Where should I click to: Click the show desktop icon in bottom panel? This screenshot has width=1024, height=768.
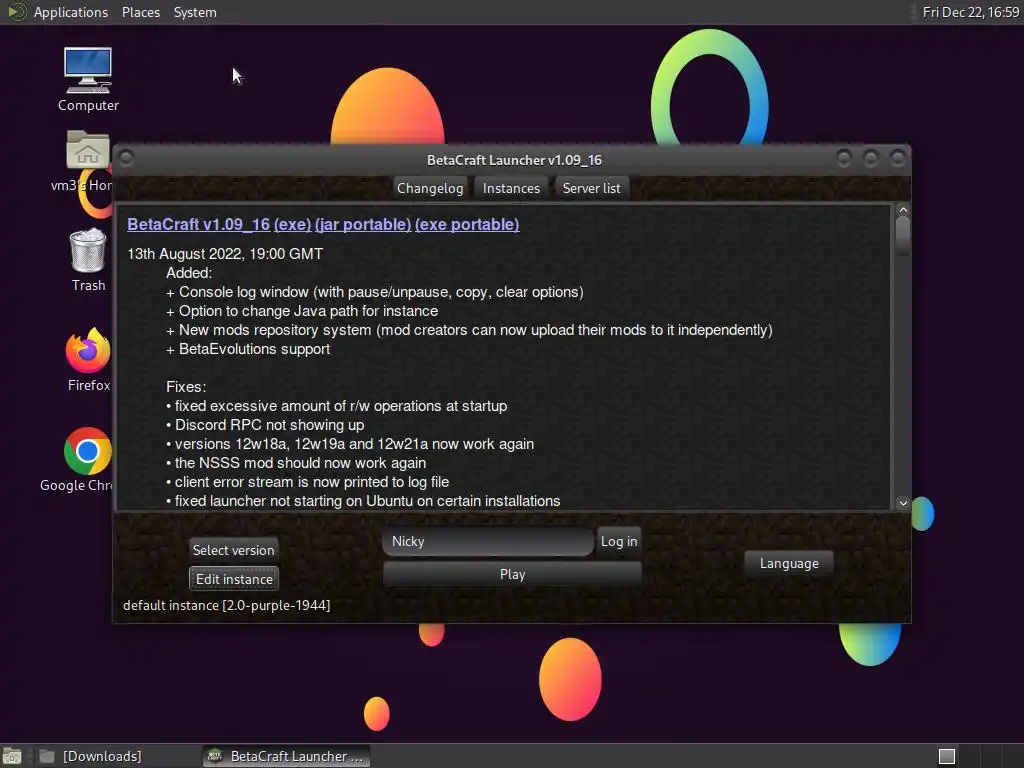12,756
